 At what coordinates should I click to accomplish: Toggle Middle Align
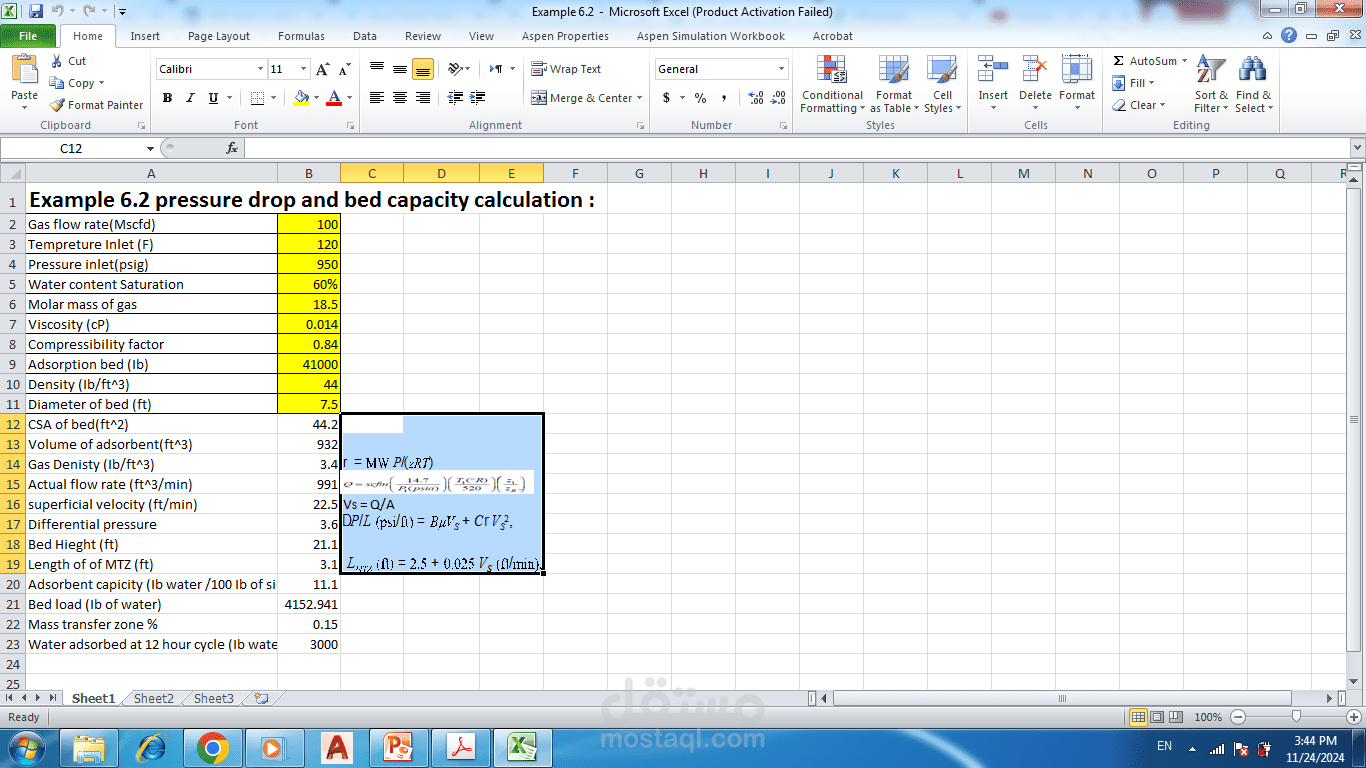(x=400, y=69)
